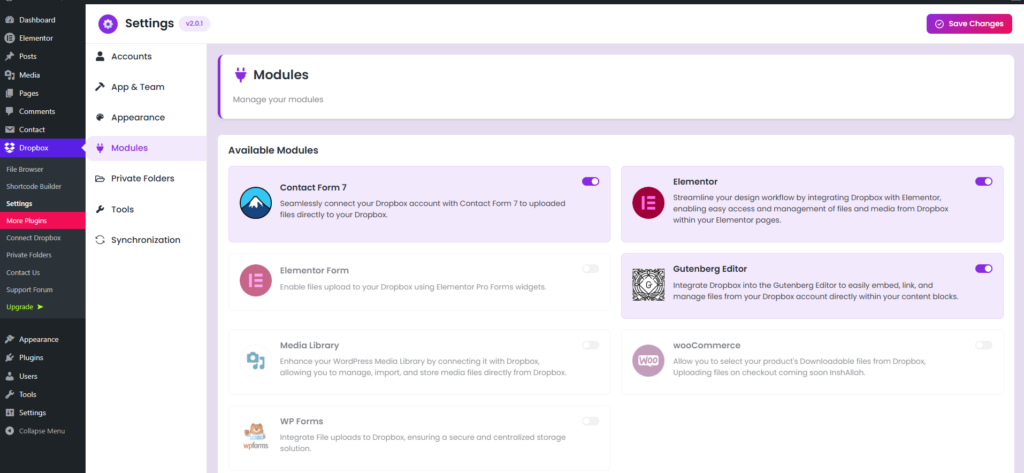Image resolution: width=1024 pixels, height=473 pixels.
Task: Open the Accounts settings tab
Action: point(146,56)
